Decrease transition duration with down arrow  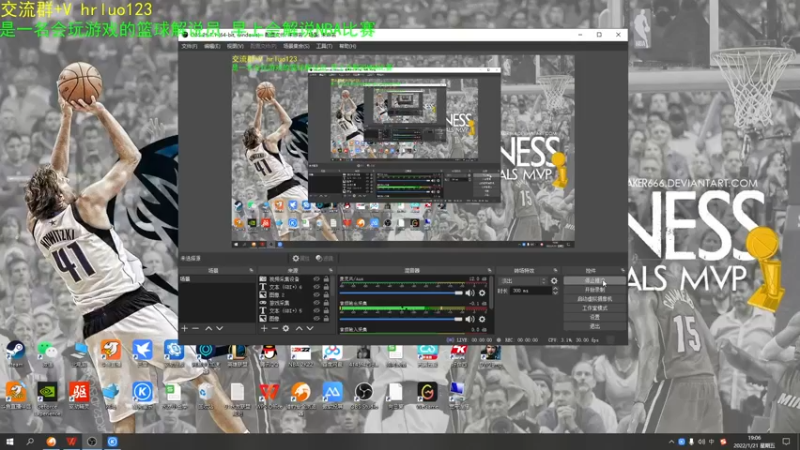pos(555,293)
